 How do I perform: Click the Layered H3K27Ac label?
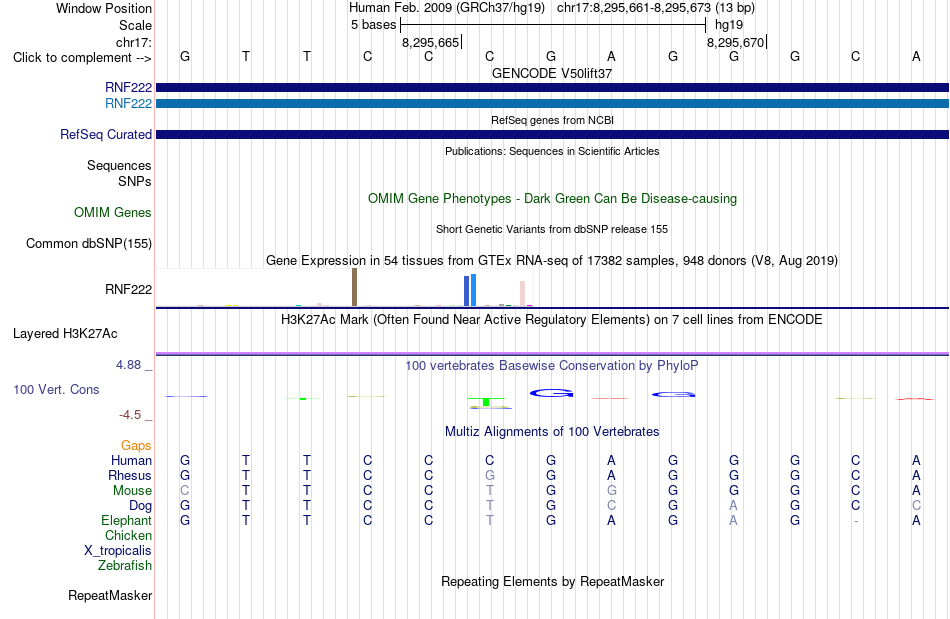click(65, 334)
